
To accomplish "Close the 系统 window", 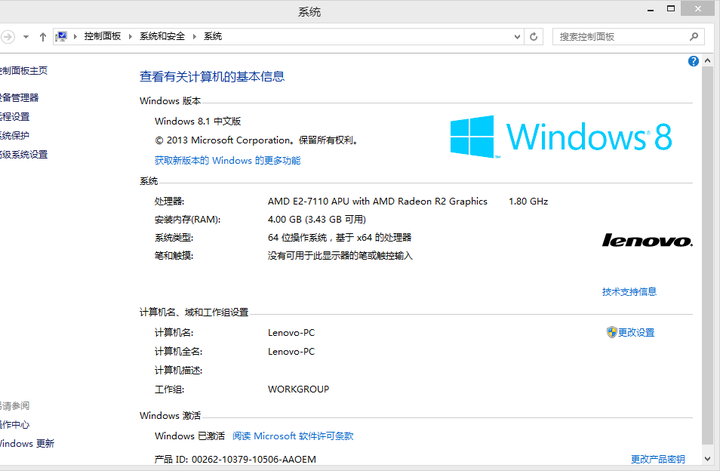I will (698, 9).
